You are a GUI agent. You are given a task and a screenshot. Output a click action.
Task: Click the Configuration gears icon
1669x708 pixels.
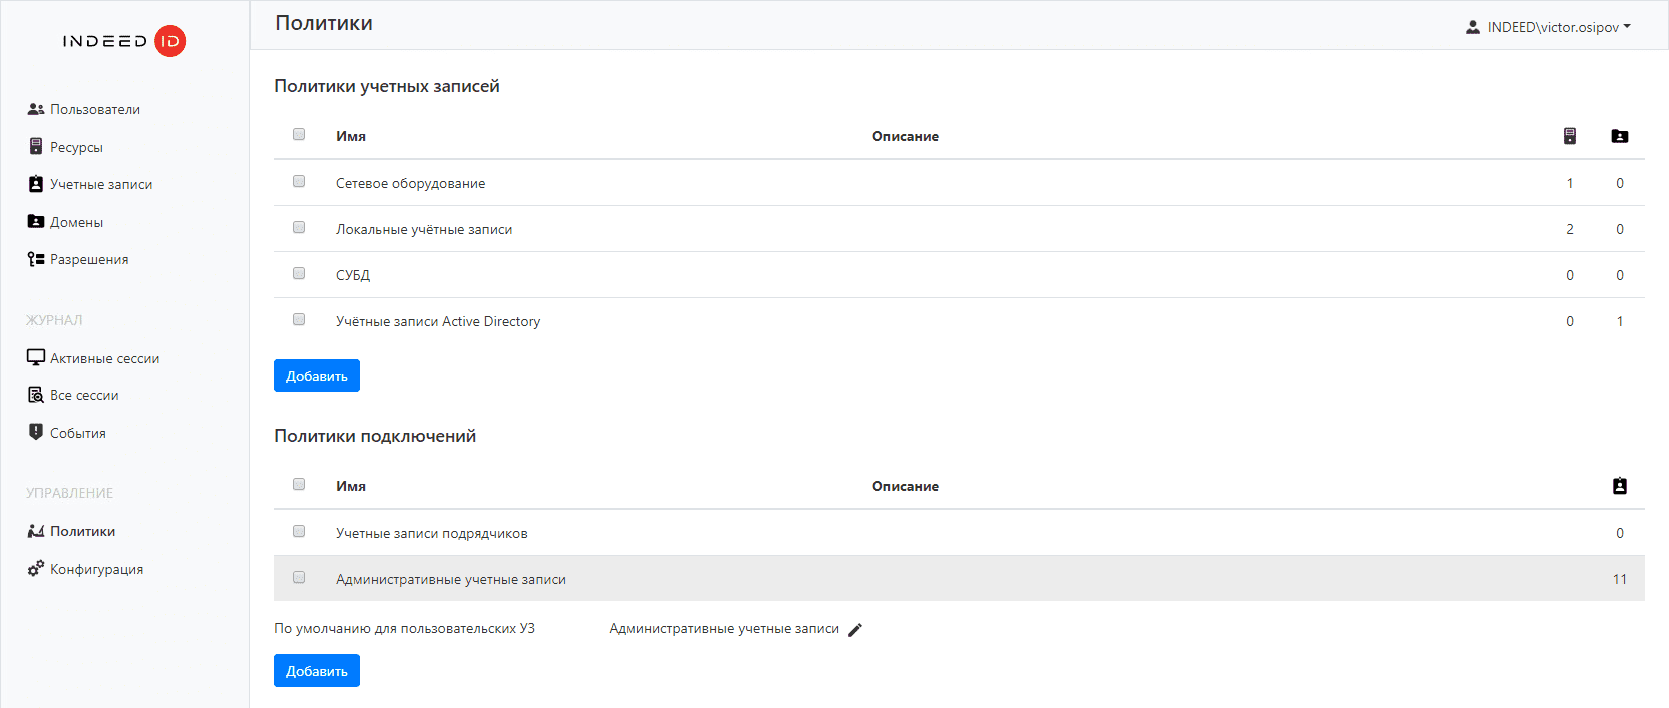tap(36, 568)
